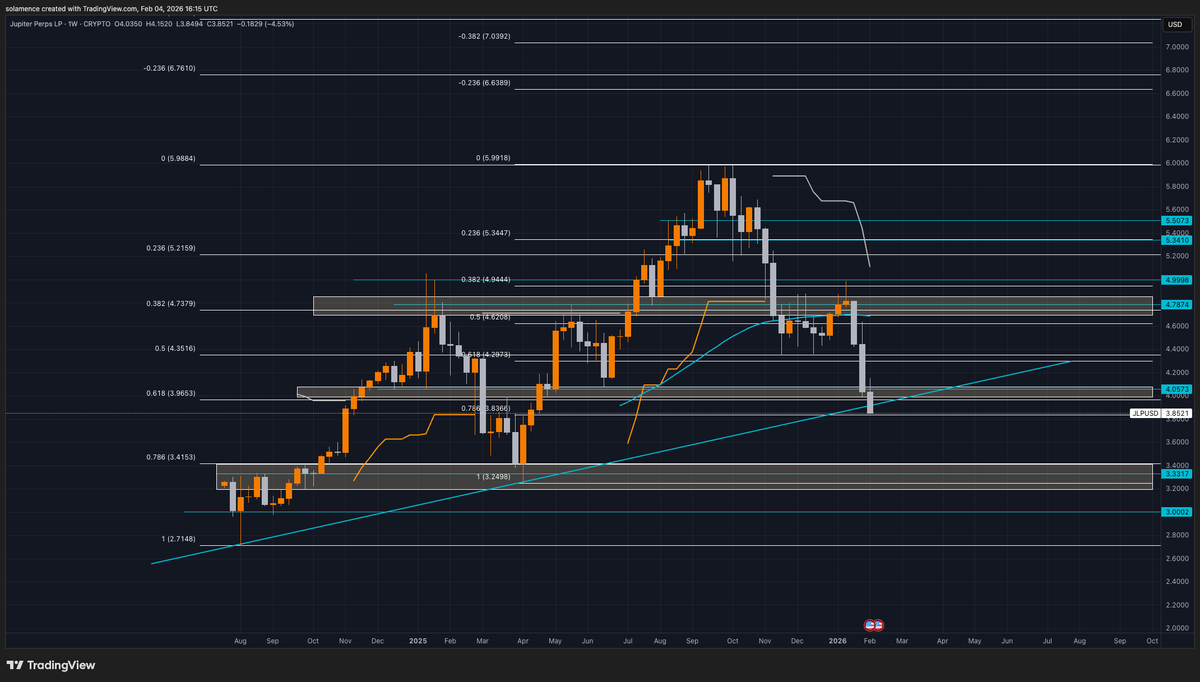Screen dimensions: 1200x682
Task: Click the cyan 4.9998 price label
Action: (1176, 280)
